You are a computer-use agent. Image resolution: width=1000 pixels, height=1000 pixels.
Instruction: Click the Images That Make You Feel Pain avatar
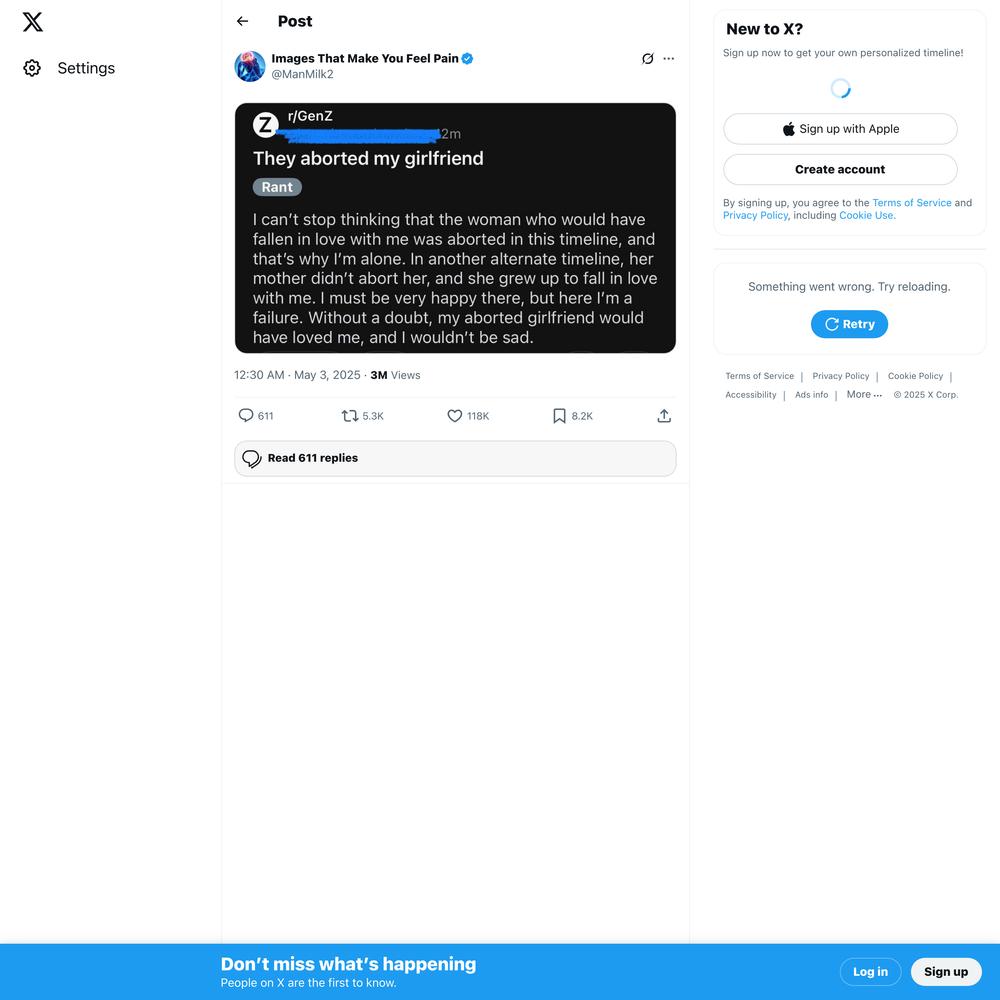point(249,66)
